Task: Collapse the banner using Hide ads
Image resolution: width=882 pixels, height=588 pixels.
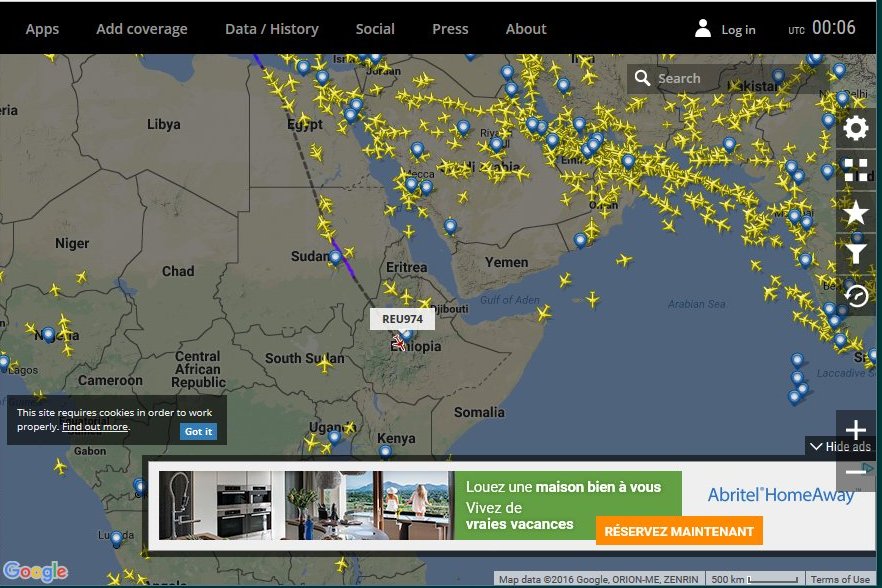Action: [x=840, y=447]
